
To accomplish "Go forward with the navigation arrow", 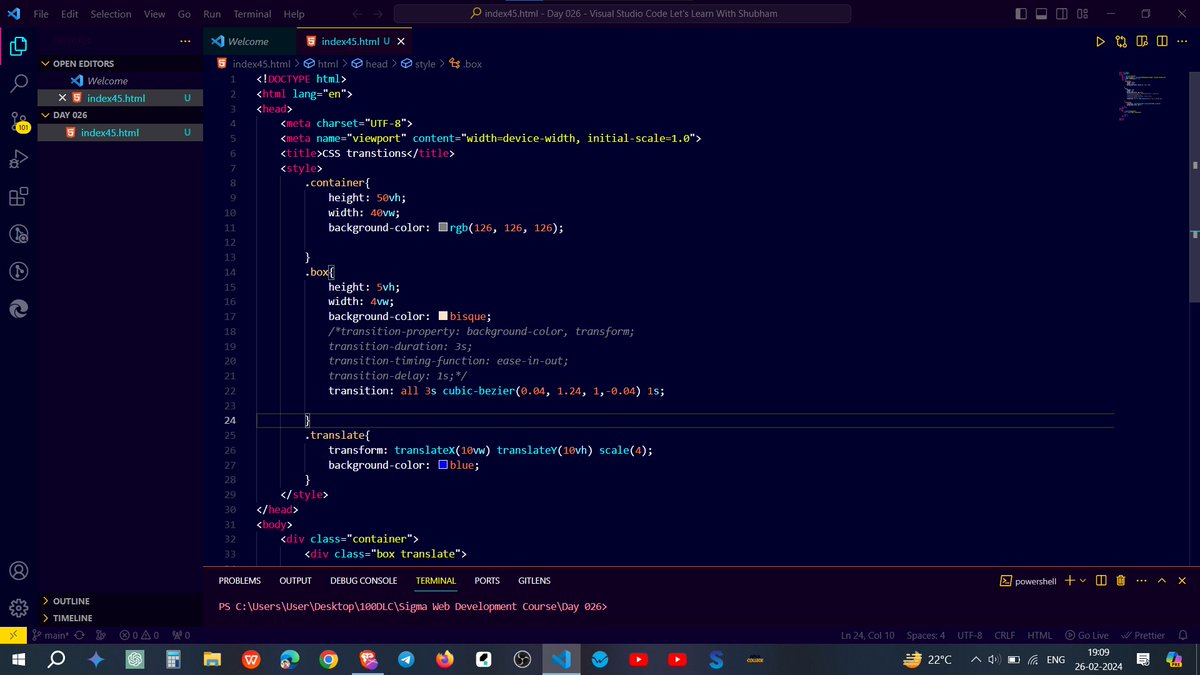I will pyautogui.click(x=377, y=14).
